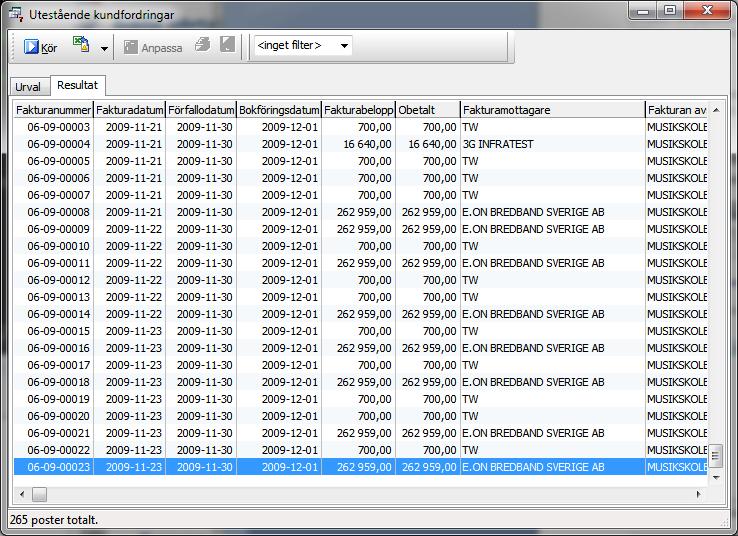738x536 pixels.
Task: Select invoice number 06-09-00014
Action: pos(58,314)
